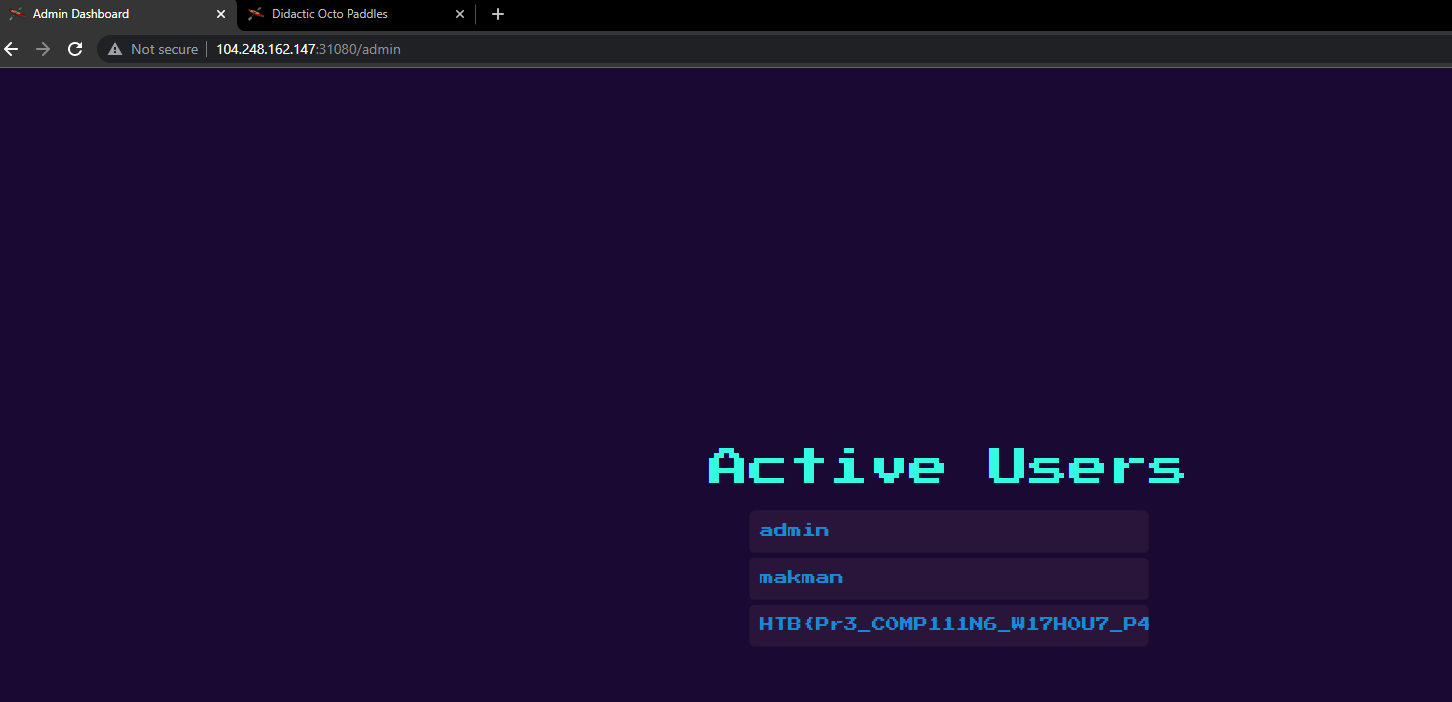Click the Not secure warning triangle icon
Image resolution: width=1452 pixels, height=702 pixels.
pyautogui.click(x=115, y=49)
